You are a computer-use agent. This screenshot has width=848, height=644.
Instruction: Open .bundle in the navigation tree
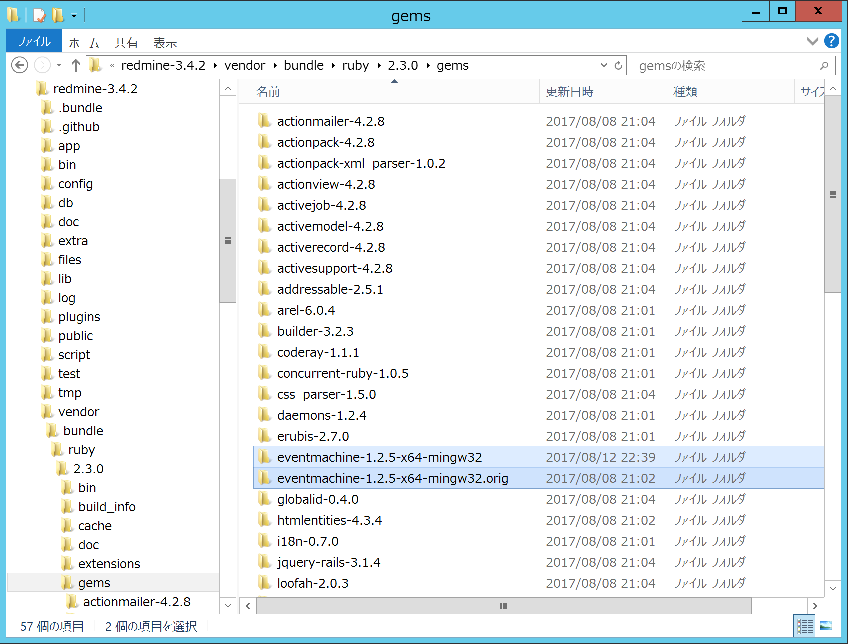80,108
